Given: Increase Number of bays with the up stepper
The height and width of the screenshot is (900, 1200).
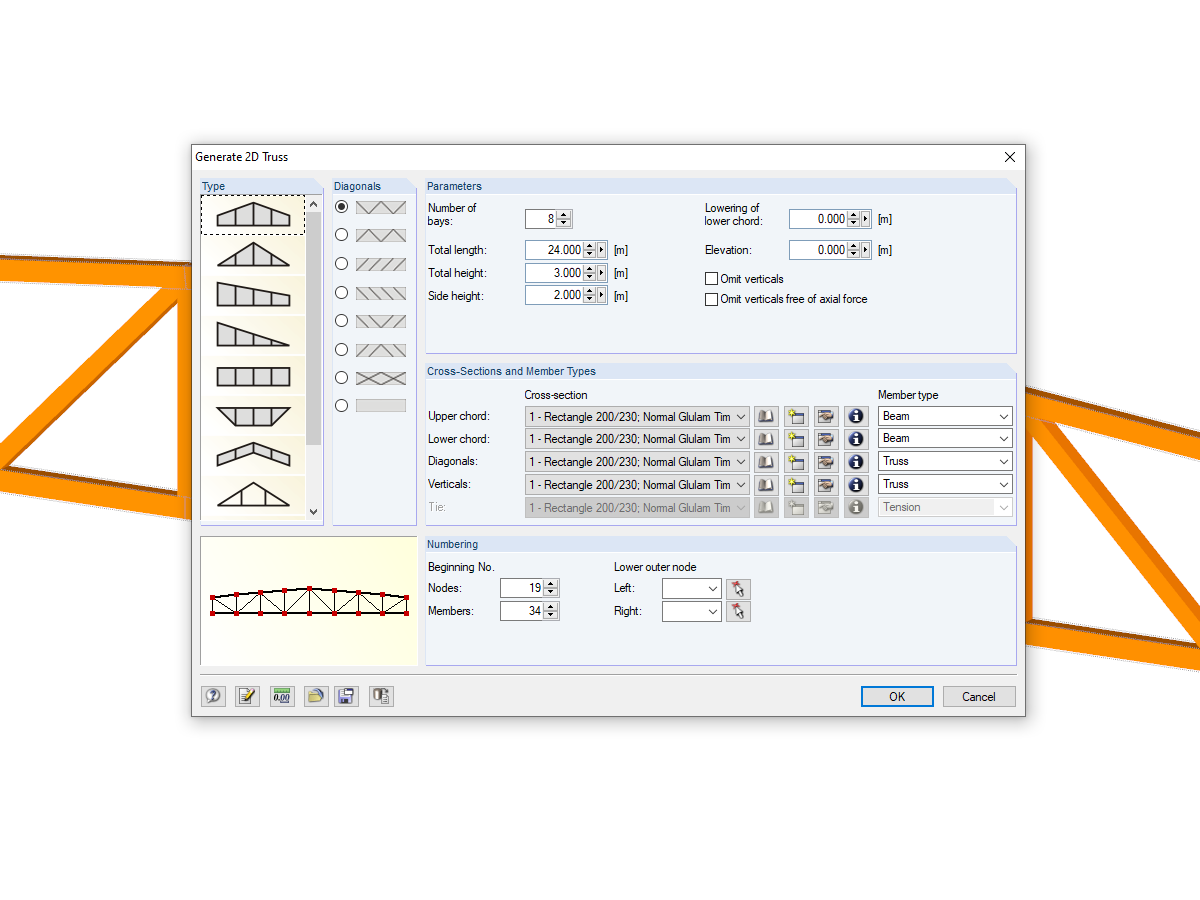Looking at the screenshot, I should 562,214.
